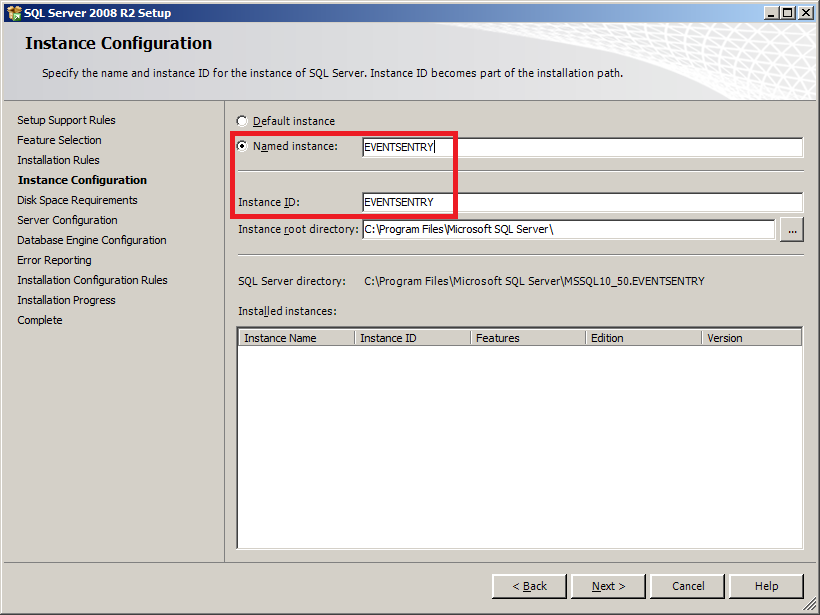Click into the Instance ID text field
The height and width of the screenshot is (615, 820).
[x=582, y=202]
